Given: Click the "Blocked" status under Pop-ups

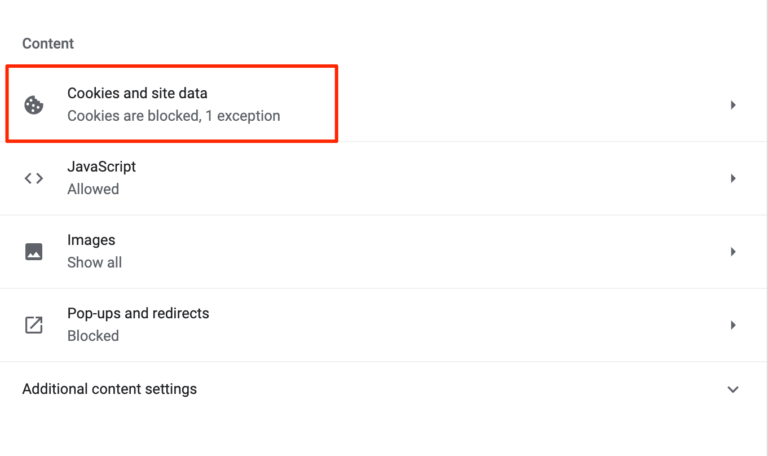Looking at the screenshot, I should point(93,336).
